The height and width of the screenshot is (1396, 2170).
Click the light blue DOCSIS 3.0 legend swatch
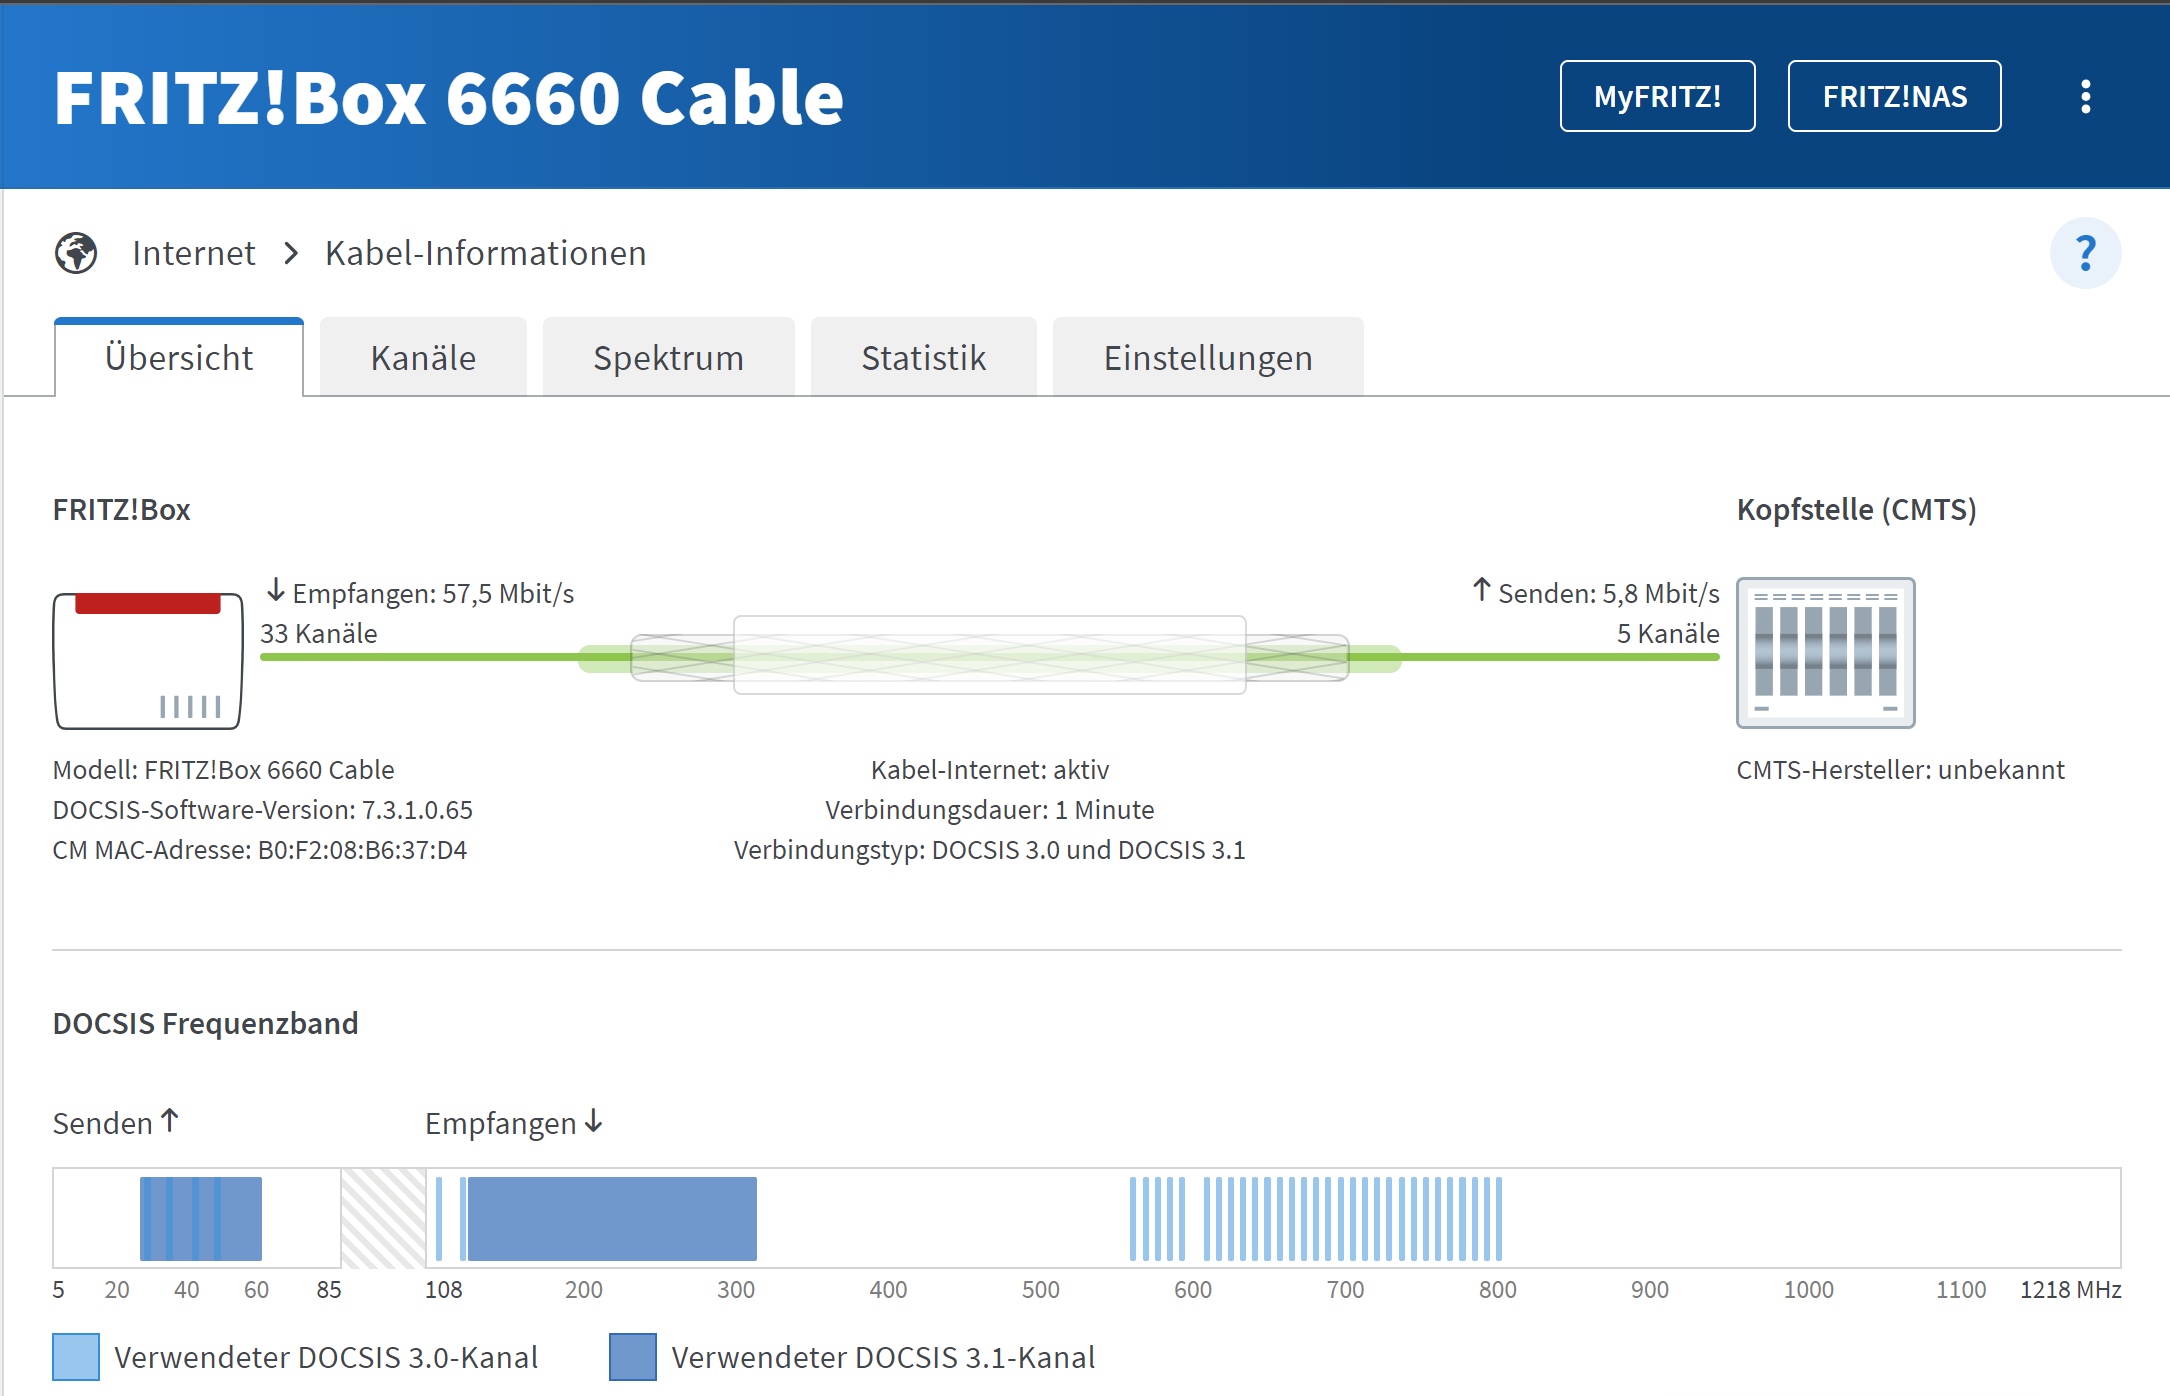click(x=76, y=1357)
